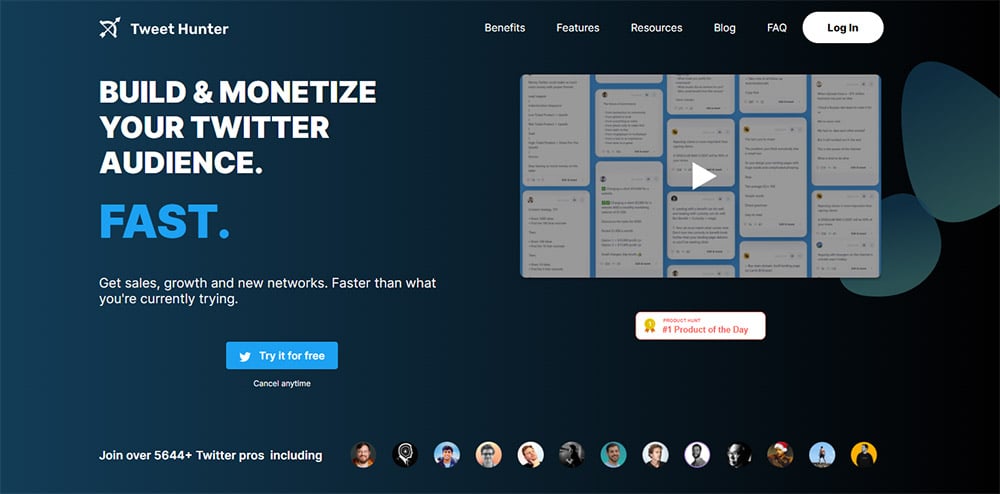The image size is (1000, 494).
Task: Play the demo video
Action: 702,177
